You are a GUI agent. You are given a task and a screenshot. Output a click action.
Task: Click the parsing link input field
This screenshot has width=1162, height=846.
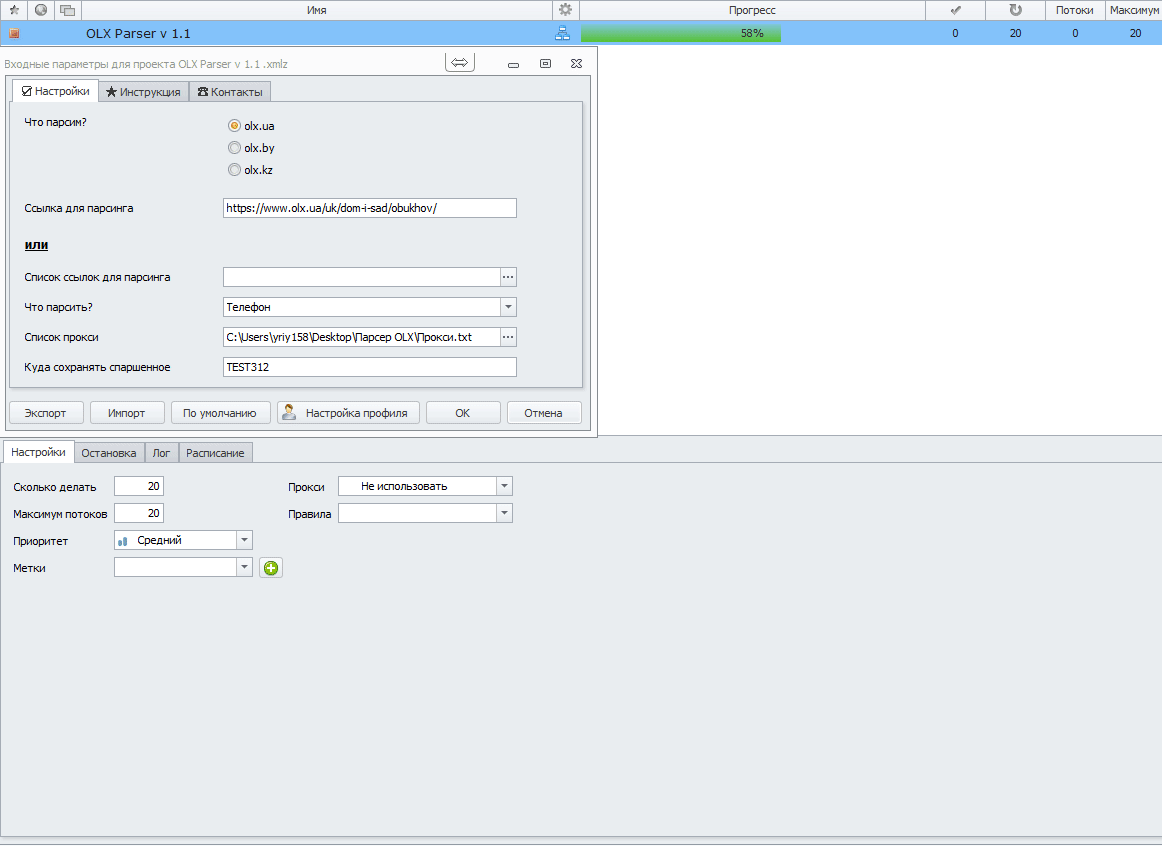tap(370, 208)
